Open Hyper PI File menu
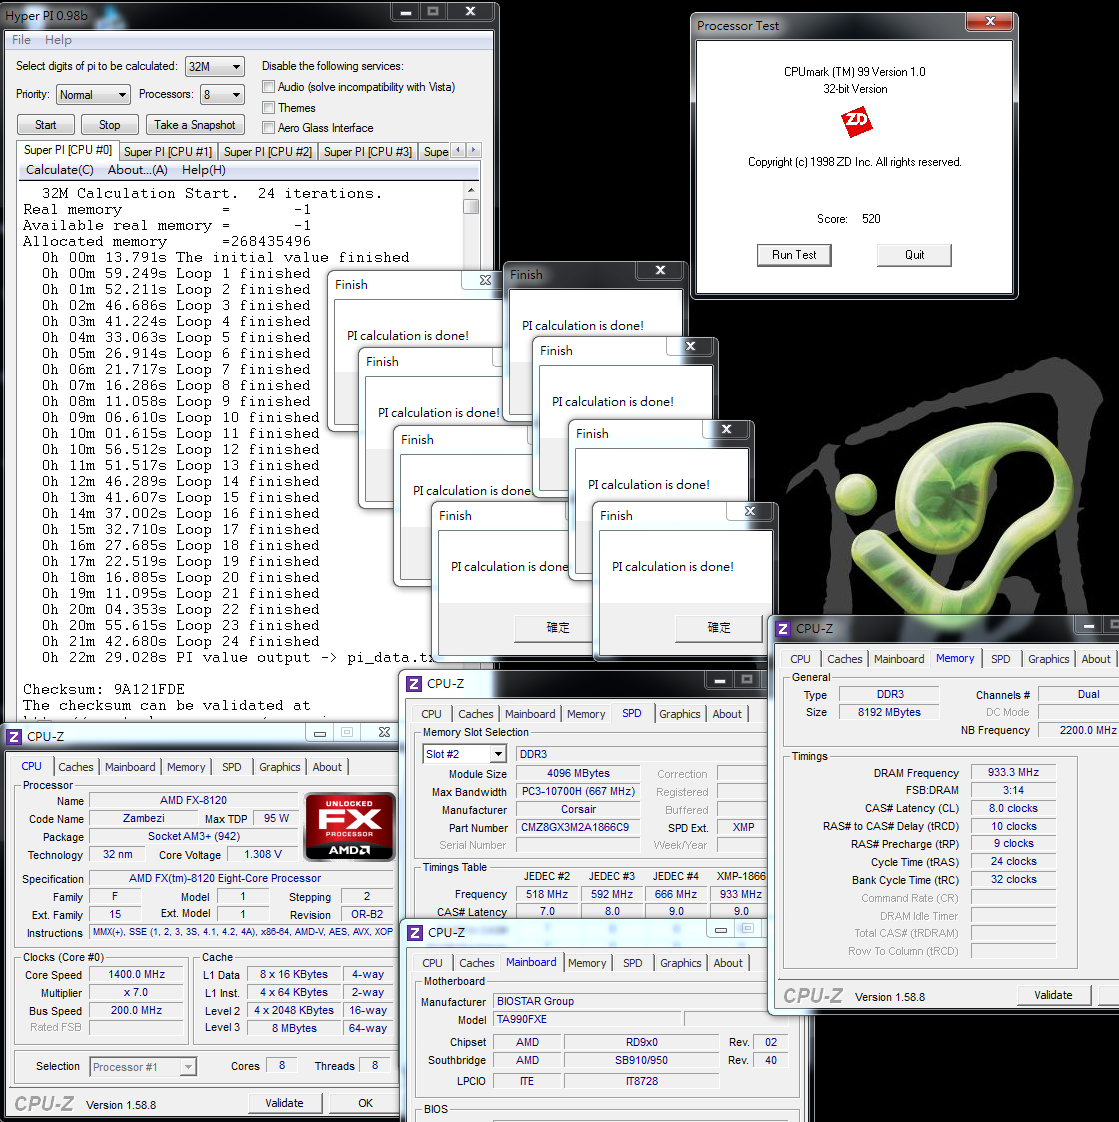1119x1122 pixels. click(21, 40)
